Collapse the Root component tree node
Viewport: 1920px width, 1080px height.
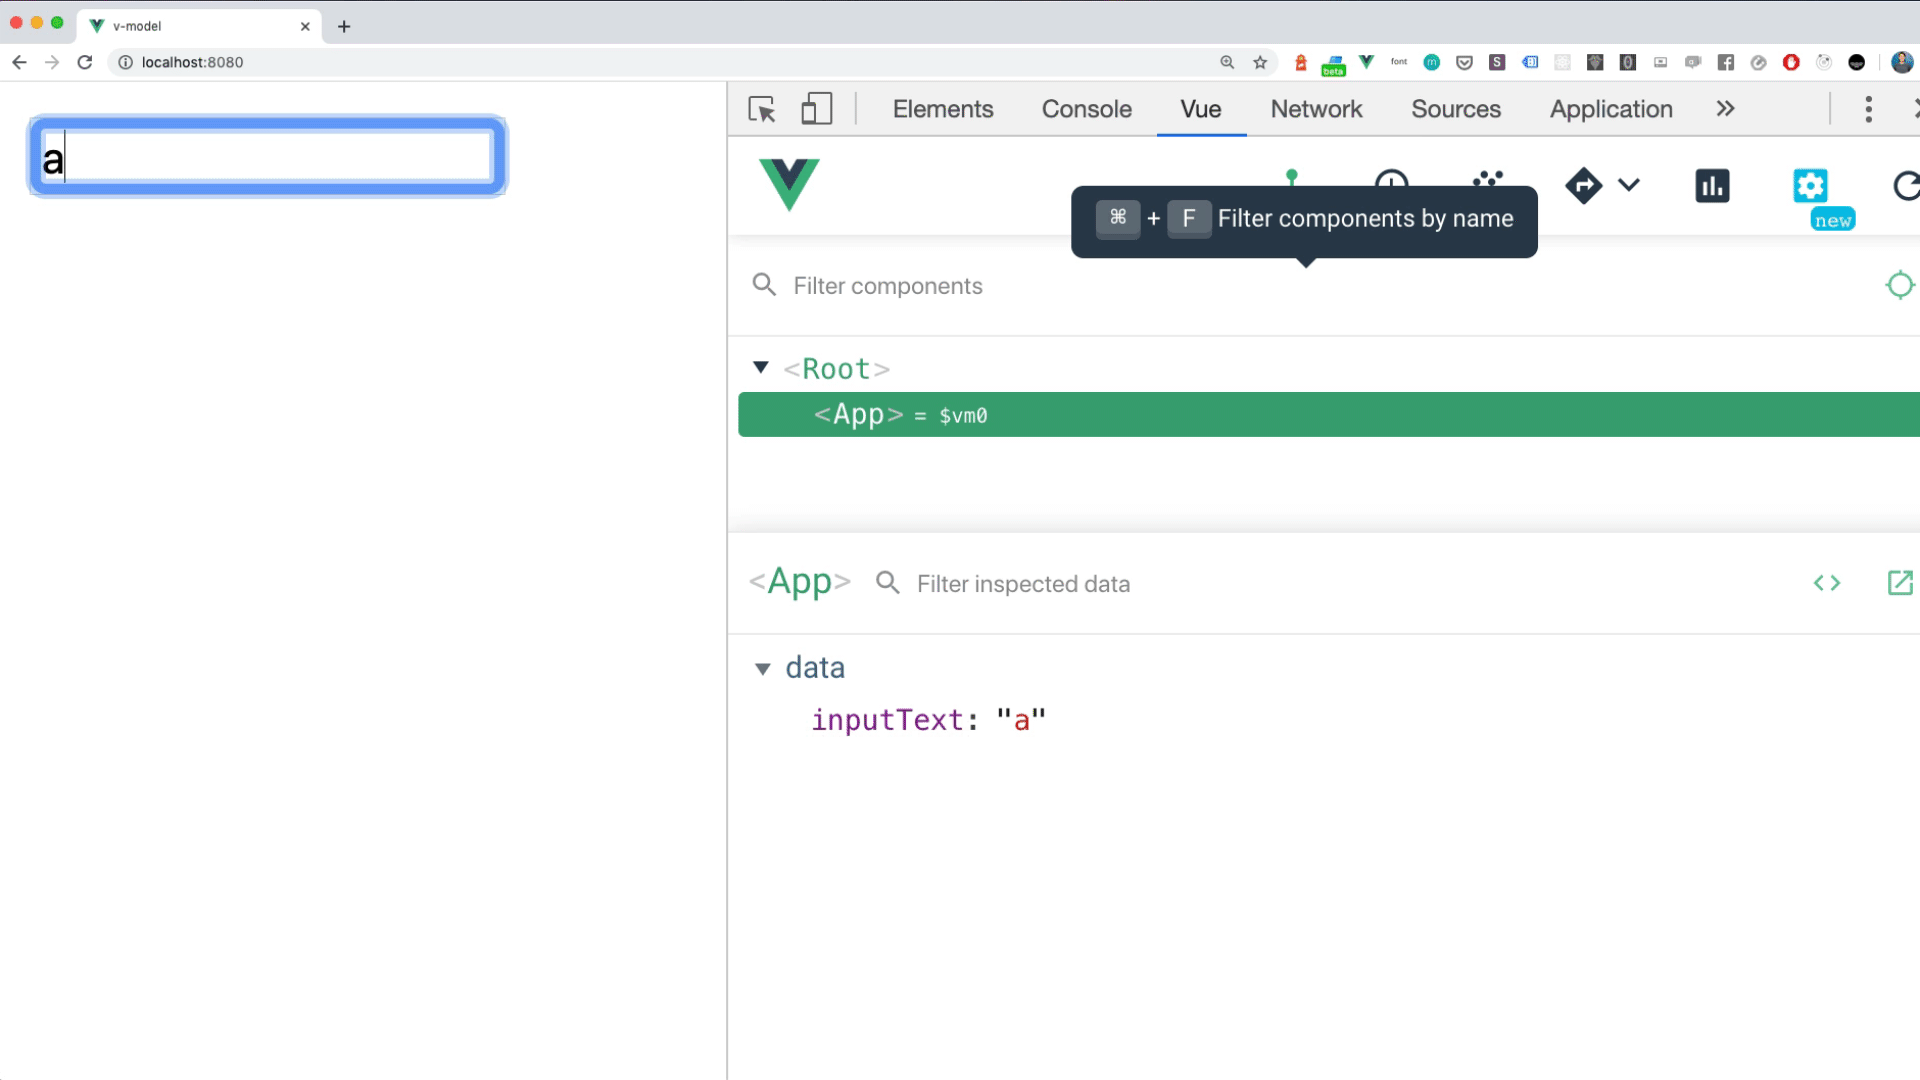[x=761, y=368]
